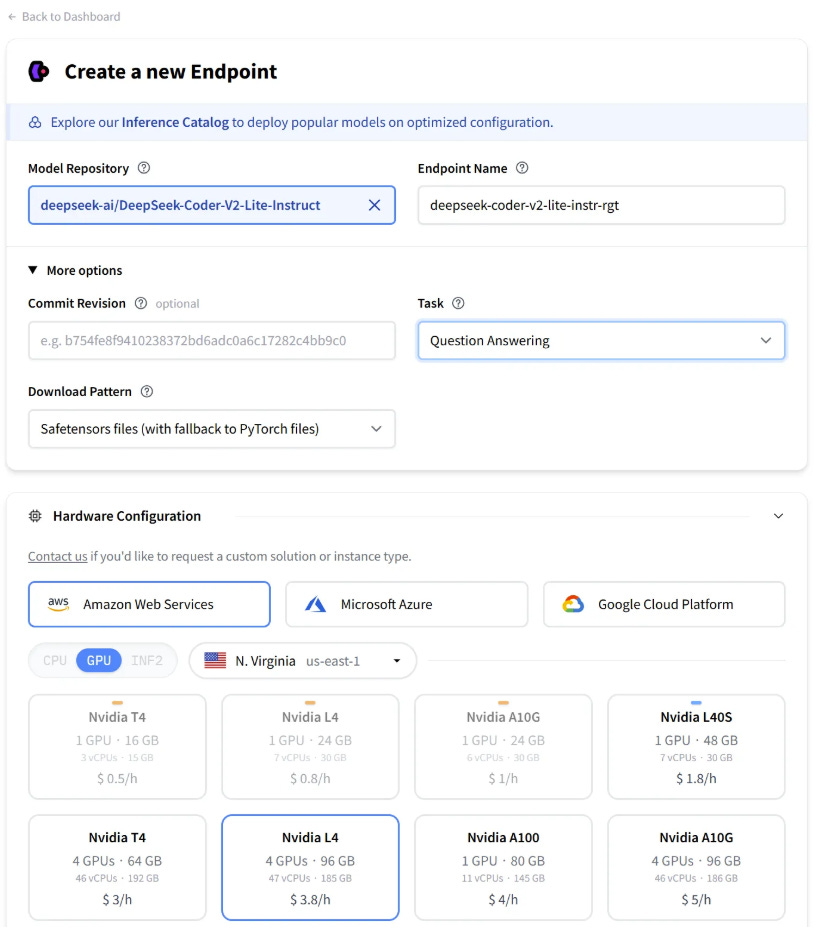The width and height of the screenshot is (816, 936).
Task: Select Nvidia L4 4 GPUs 96 GB card
Action: pos(310,867)
